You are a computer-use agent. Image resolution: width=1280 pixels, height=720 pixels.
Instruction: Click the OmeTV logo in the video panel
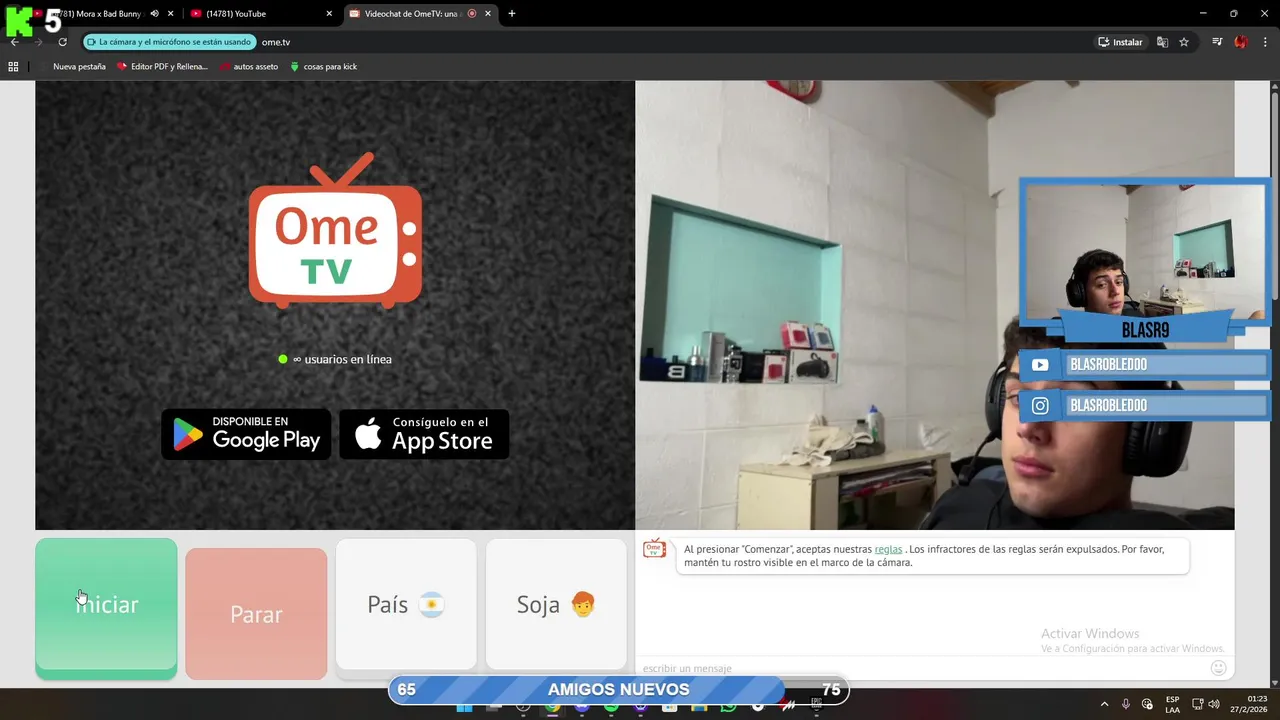(x=335, y=230)
